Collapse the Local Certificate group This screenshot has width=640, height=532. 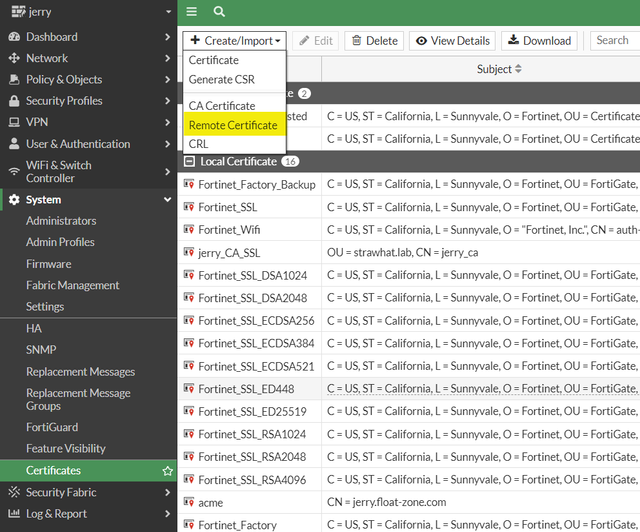pos(190,161)
